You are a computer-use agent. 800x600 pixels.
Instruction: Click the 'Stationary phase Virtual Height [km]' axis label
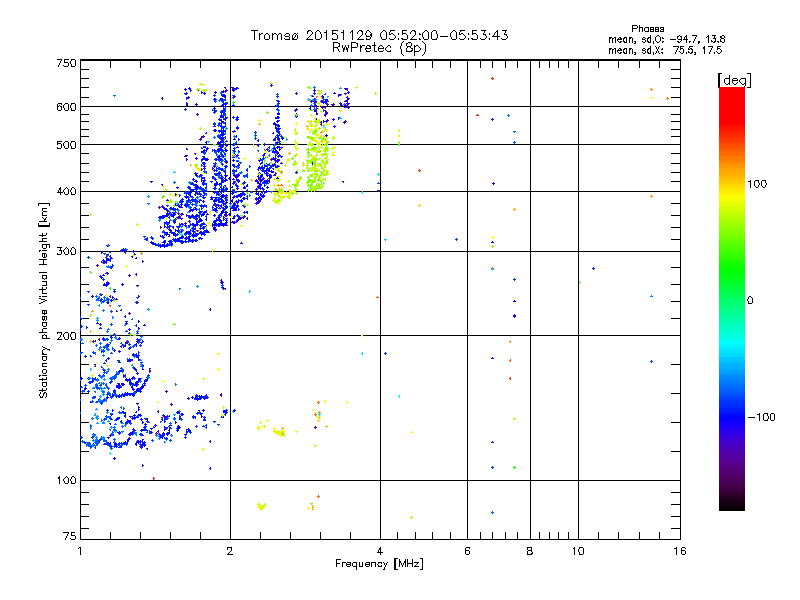44,300
